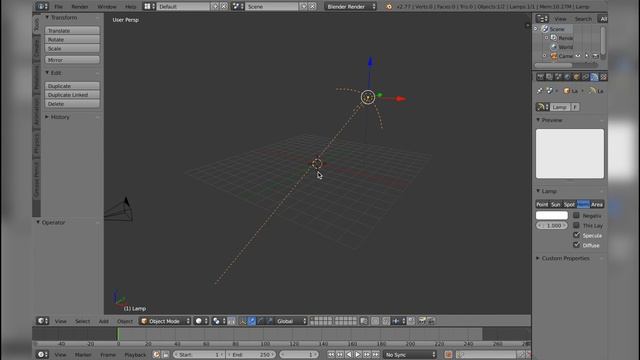Click the Start frame field
Screen dimensions: 640x360
[x=199, y=355]
